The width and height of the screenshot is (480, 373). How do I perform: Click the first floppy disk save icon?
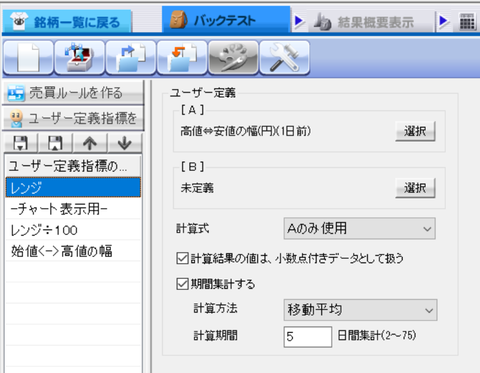pyautogui.click(x=21, y=143)
